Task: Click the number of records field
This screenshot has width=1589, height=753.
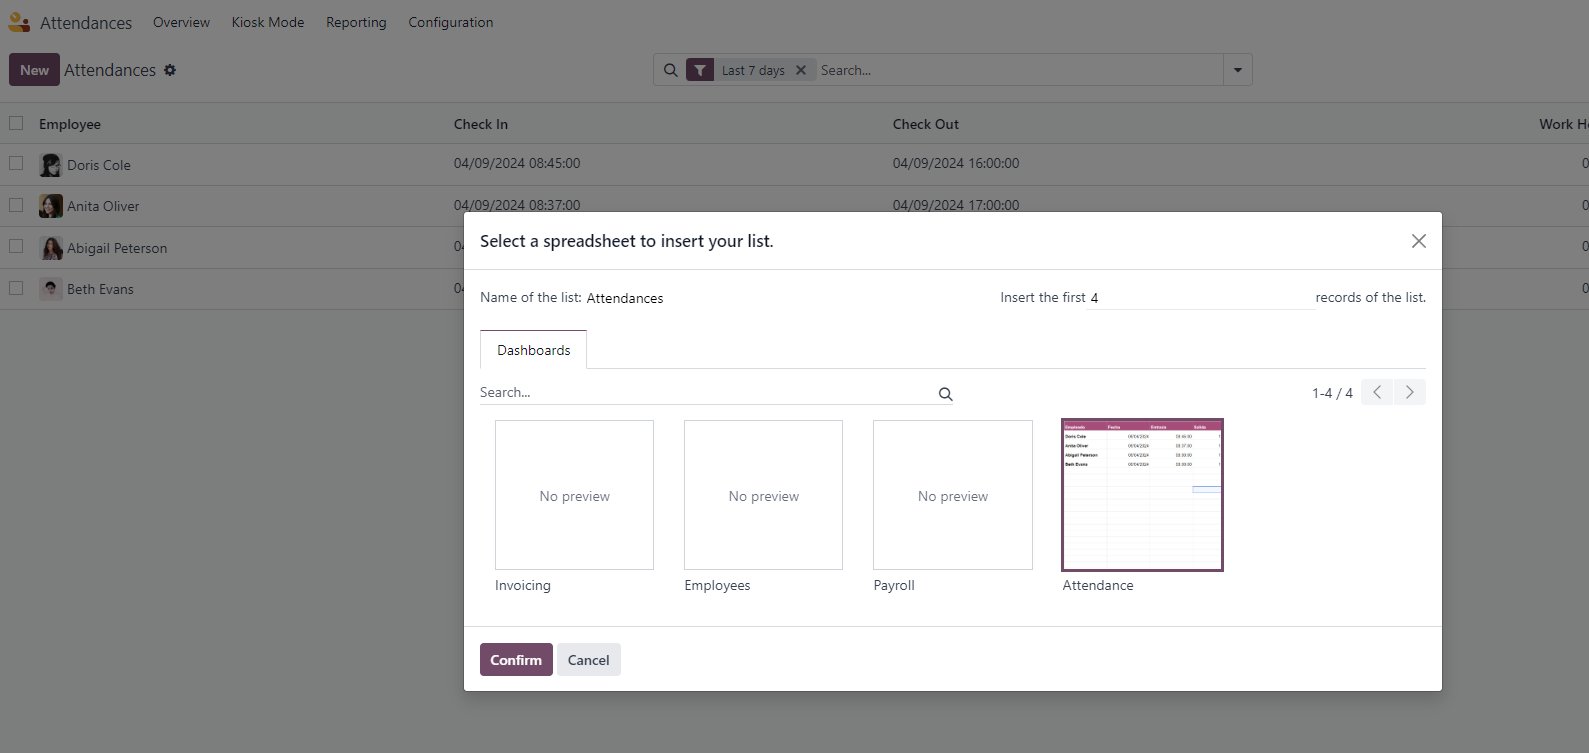Action: click(1200, 298)
